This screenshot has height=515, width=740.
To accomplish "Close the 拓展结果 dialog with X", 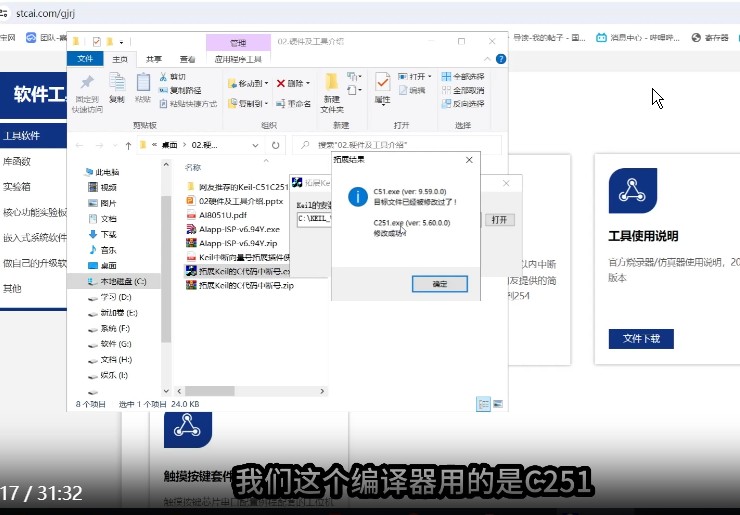I will (469, 160).
